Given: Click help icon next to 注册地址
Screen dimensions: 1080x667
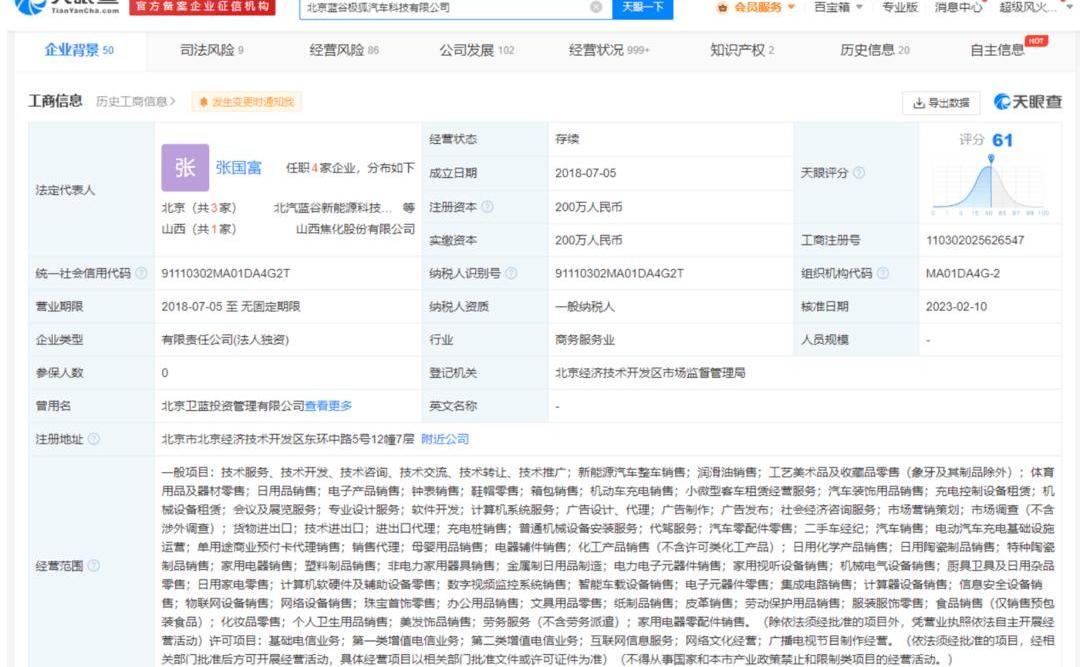Looking at the screenshot, I should click(x=94, y=439).
